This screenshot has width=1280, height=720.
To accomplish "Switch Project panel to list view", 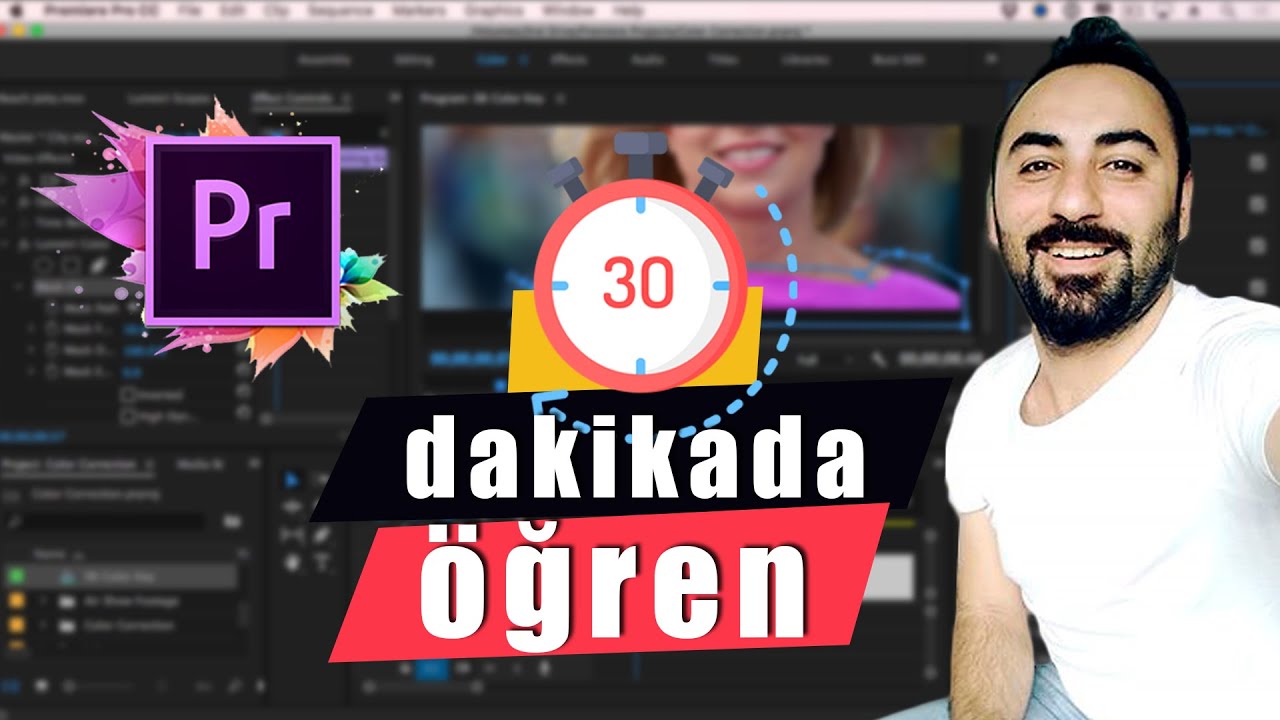I will point(12,687).
